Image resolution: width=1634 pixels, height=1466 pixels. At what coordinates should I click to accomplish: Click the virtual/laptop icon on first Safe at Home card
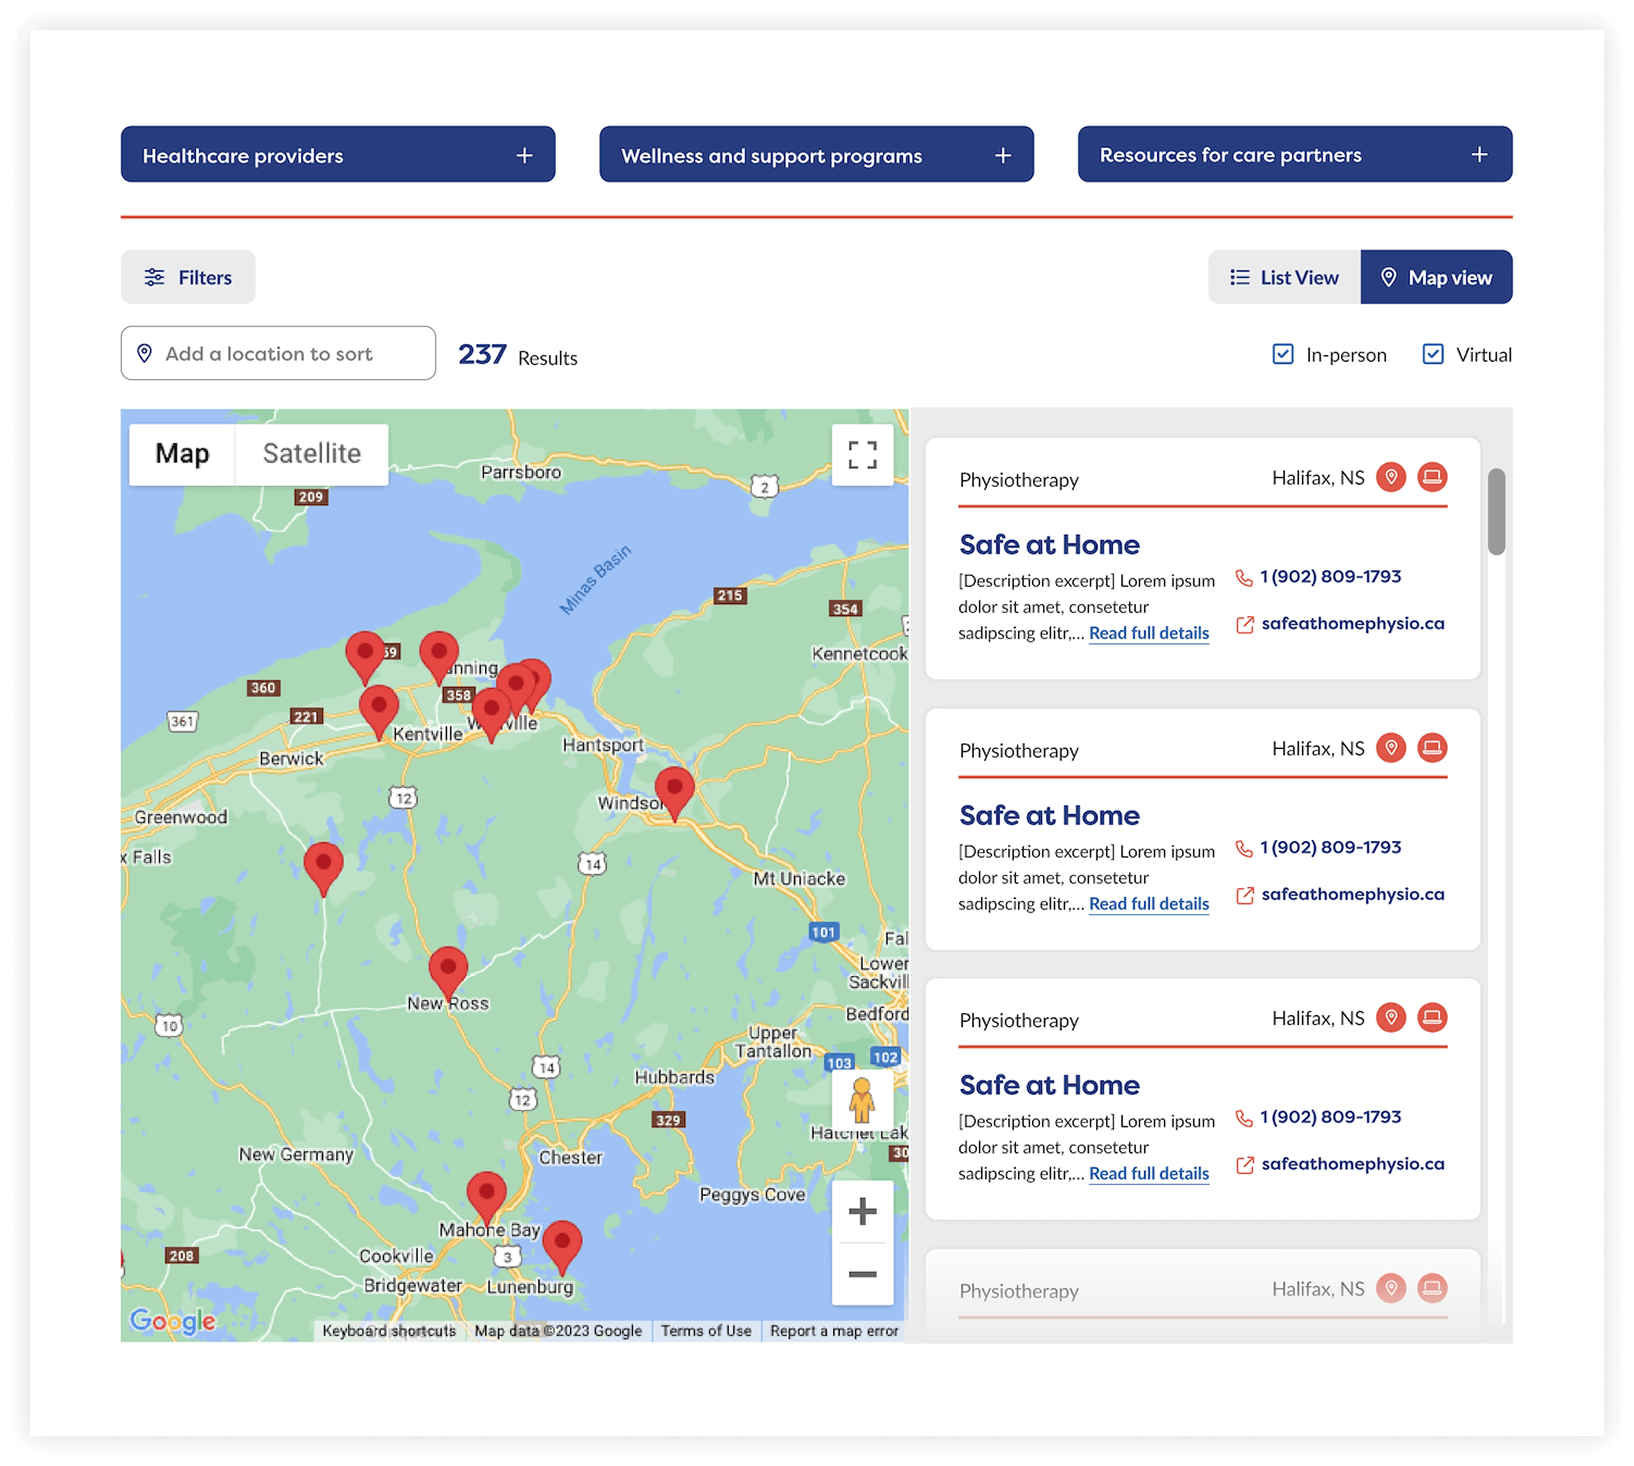tap(1432, 477)
